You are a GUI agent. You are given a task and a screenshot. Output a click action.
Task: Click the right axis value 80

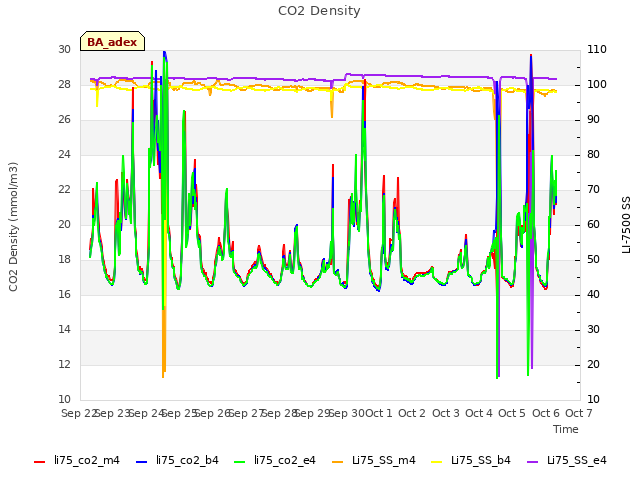[593, 155]
